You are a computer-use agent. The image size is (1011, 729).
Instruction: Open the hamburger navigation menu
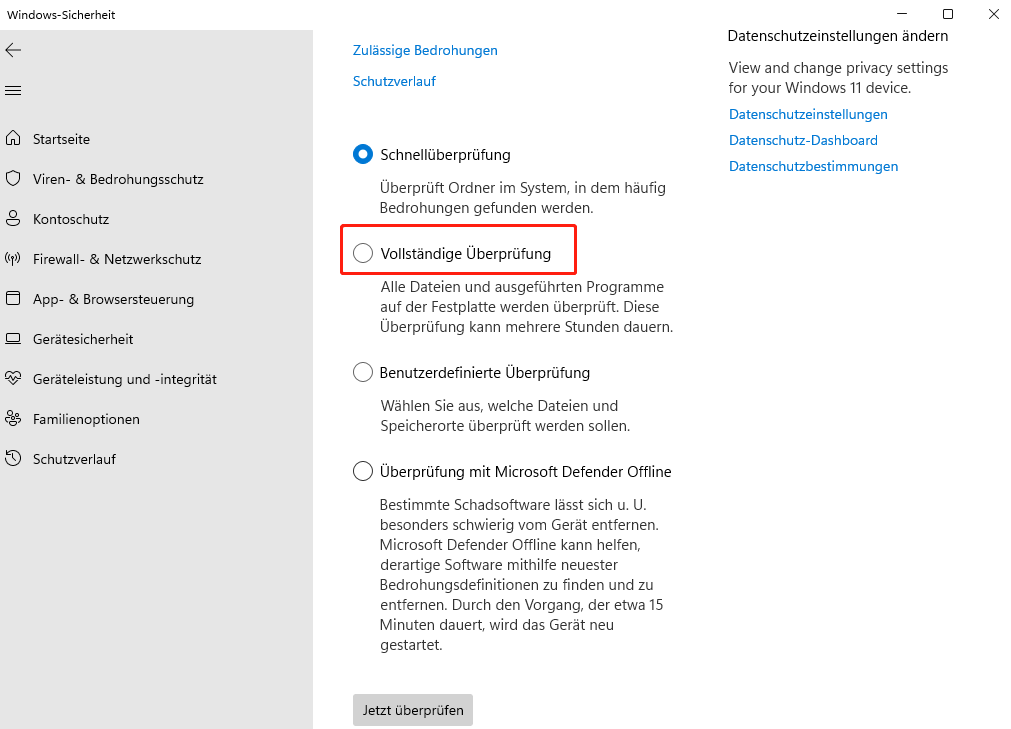[x=13, y=91]
